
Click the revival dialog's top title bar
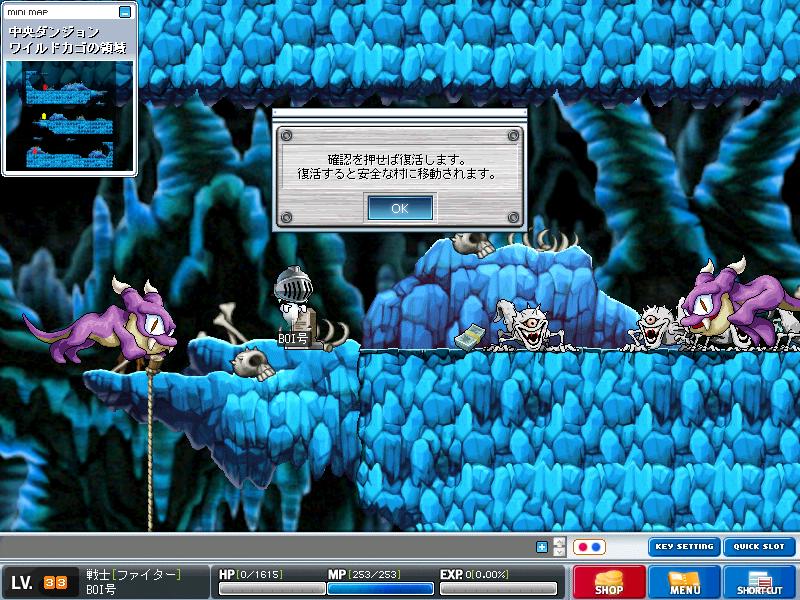[399, 113]
